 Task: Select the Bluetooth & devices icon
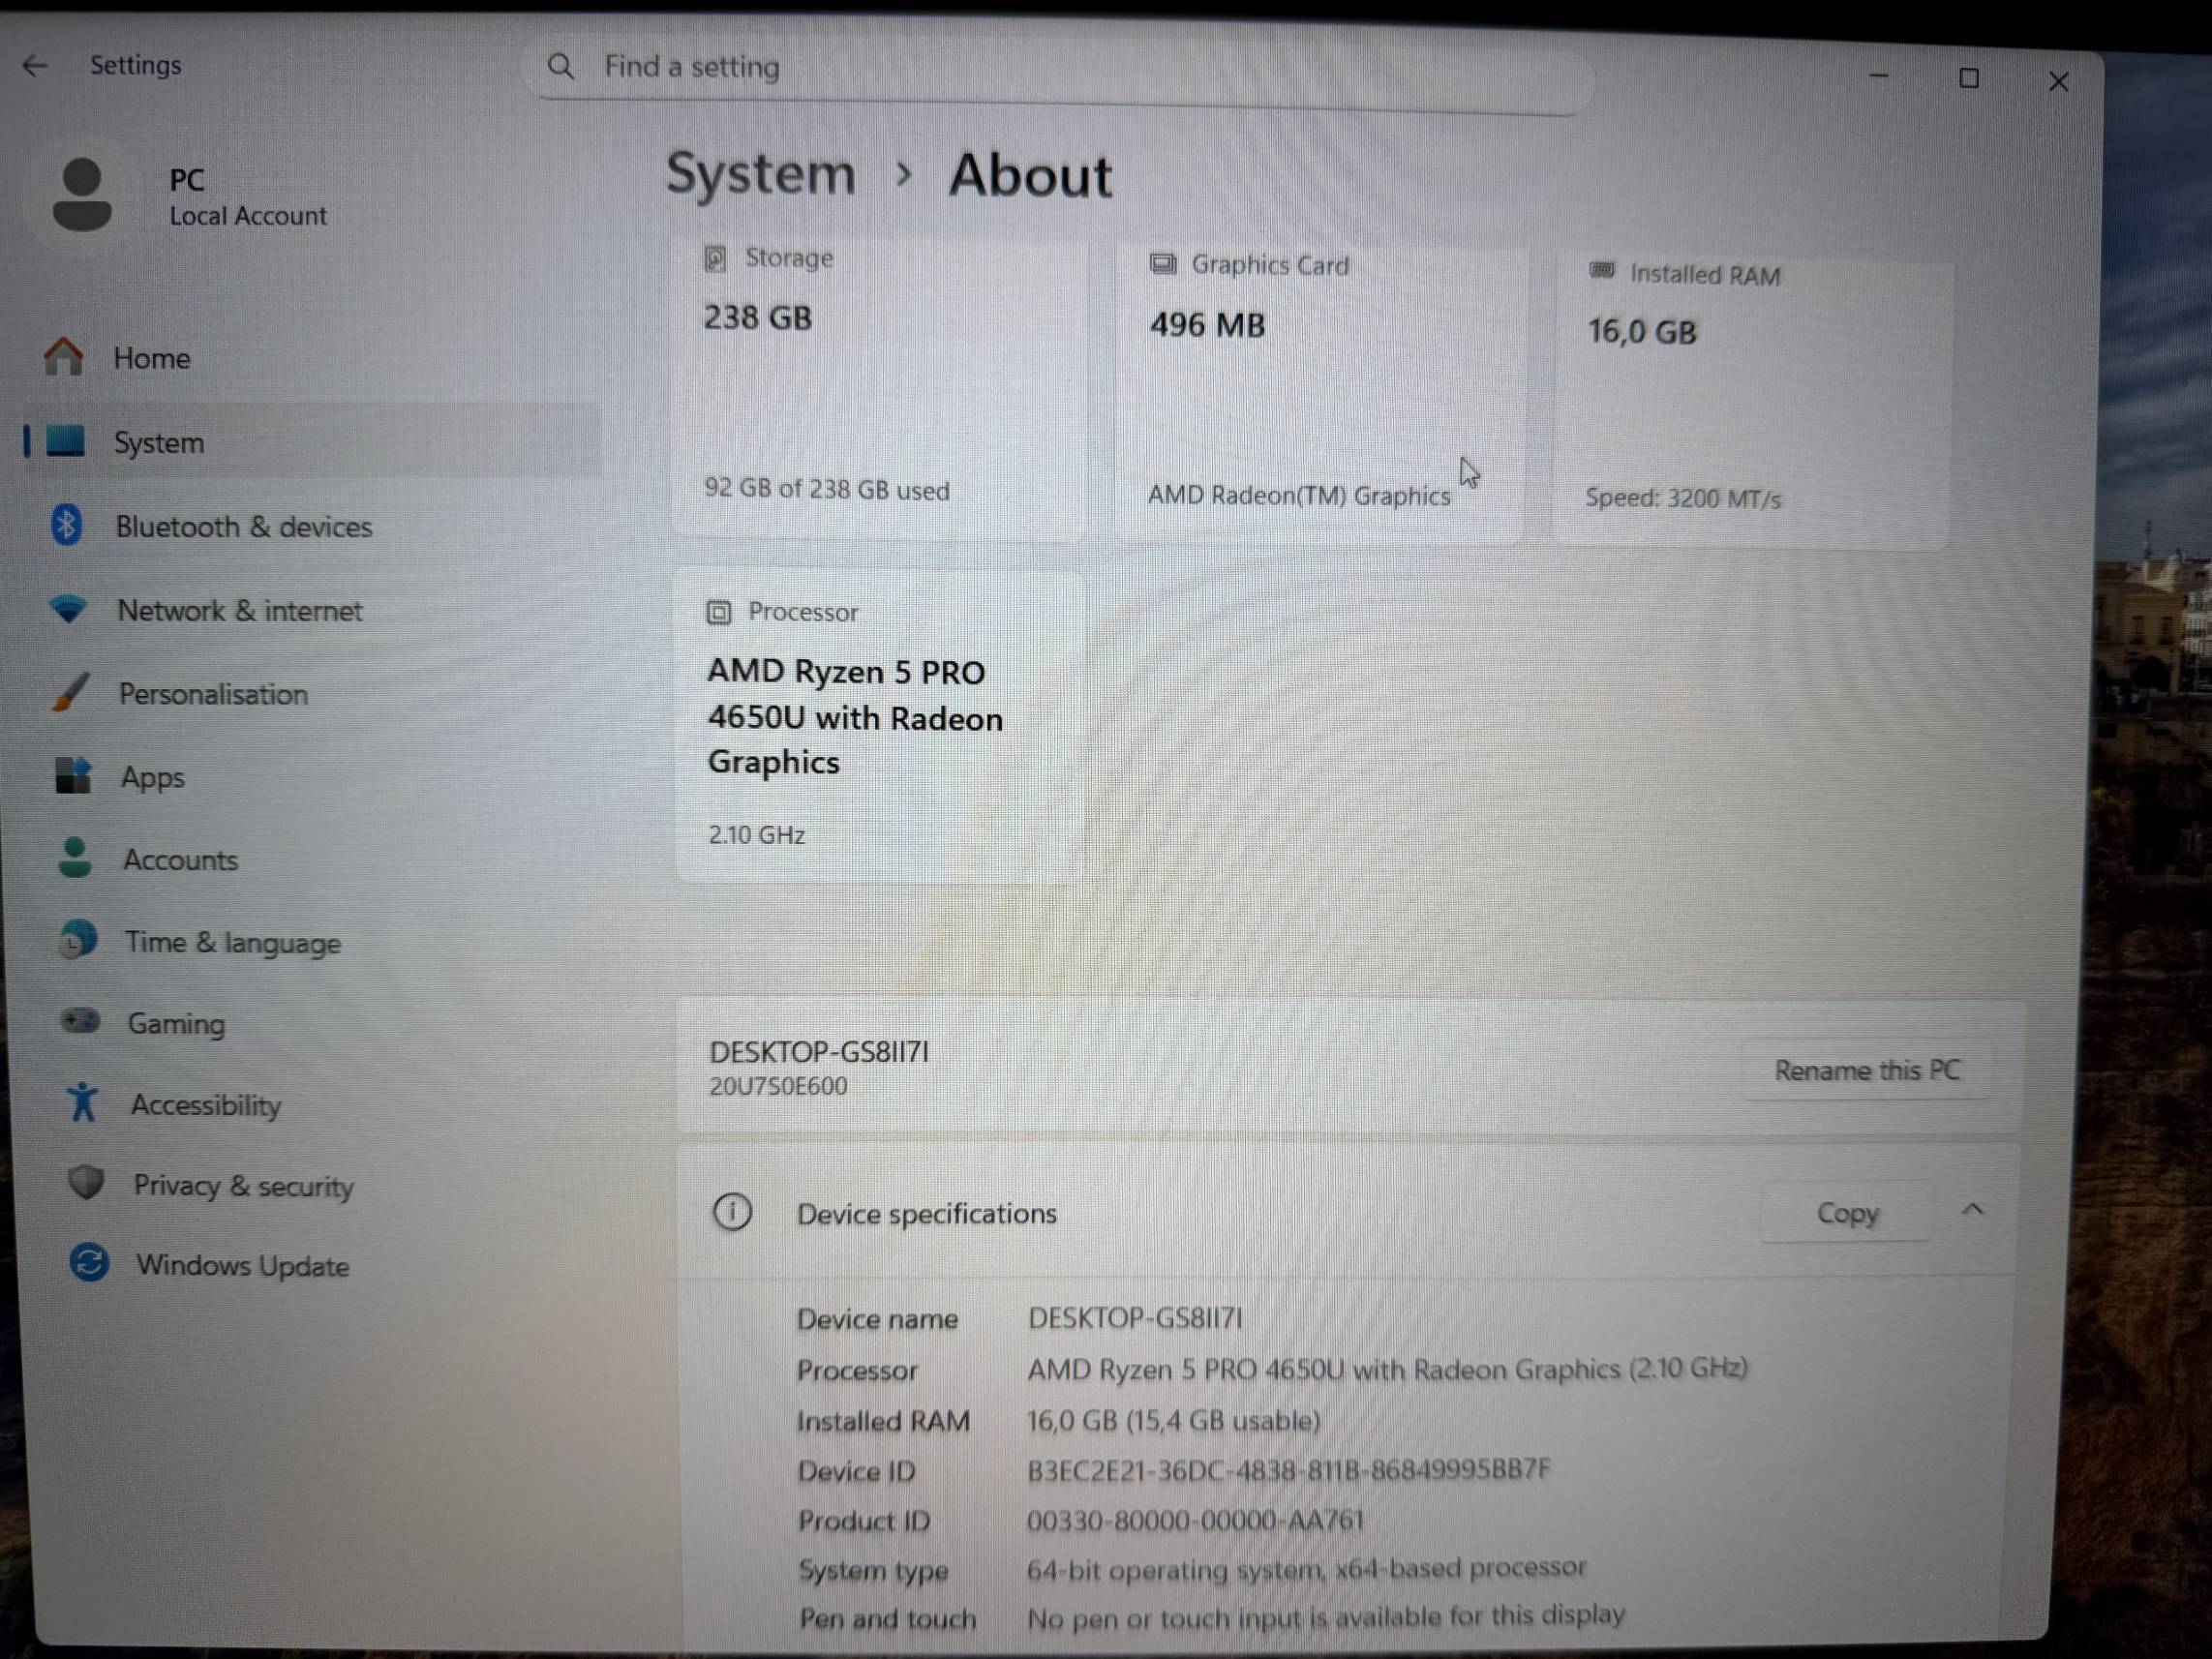(x=67, y=525)
